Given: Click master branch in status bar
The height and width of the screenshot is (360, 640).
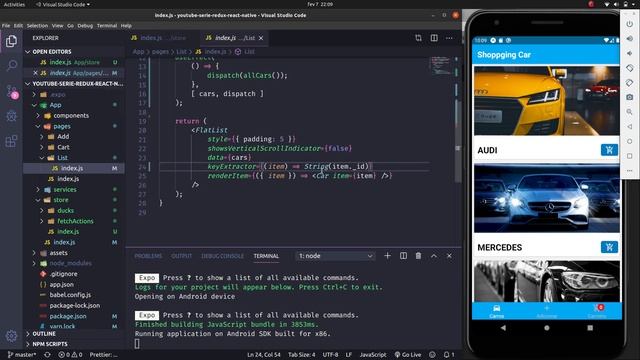Looking at the screenshot, I should tap(22, 355).
